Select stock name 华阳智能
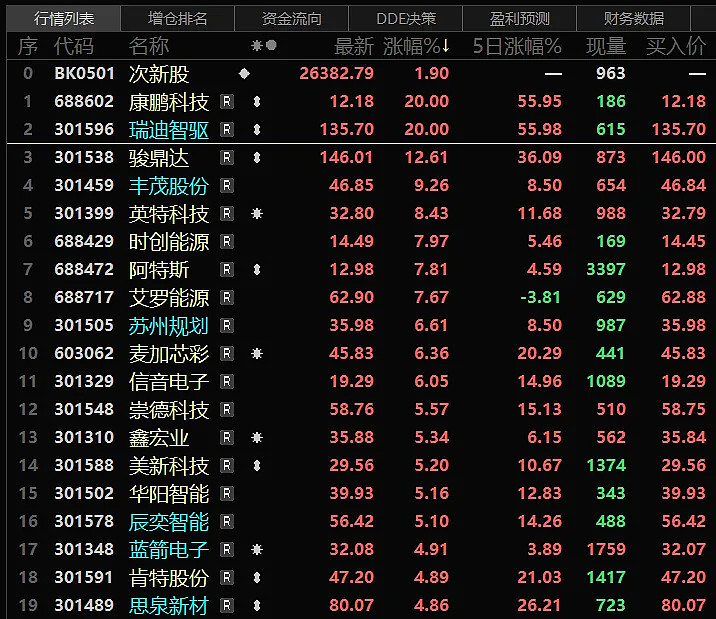Viewport: 716px width, 619px height. pos(168,494)
